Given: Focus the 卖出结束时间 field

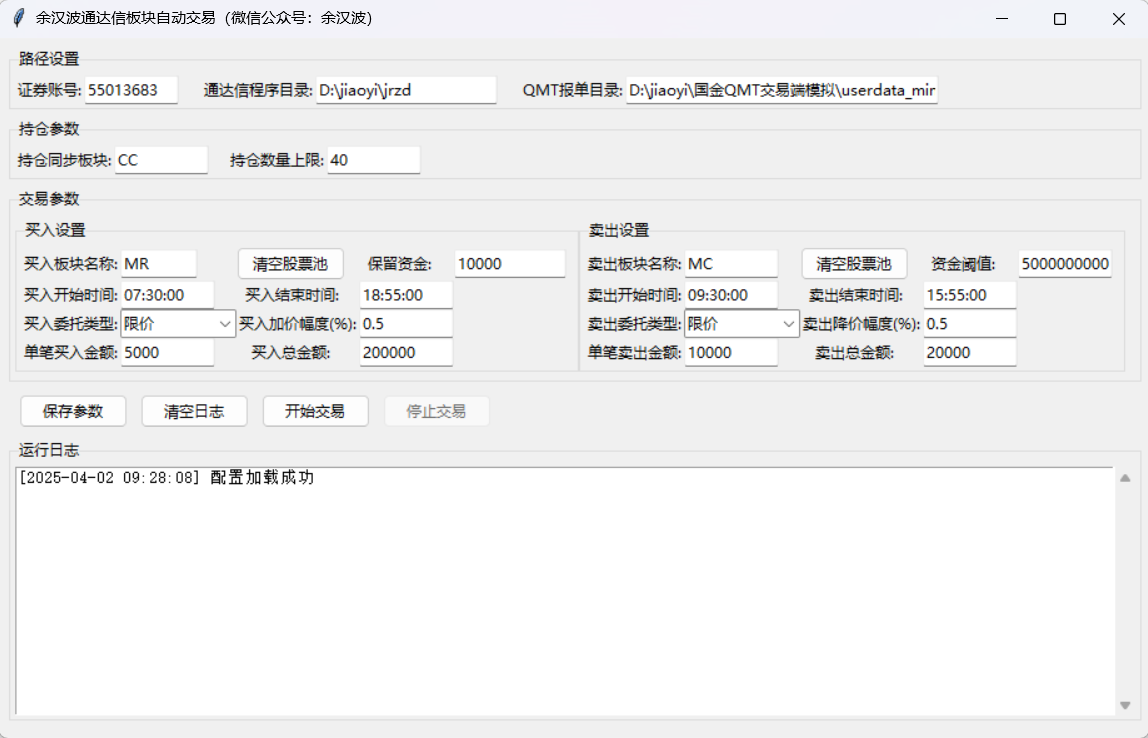Looking at the screenshot, I should coord(969,295).
